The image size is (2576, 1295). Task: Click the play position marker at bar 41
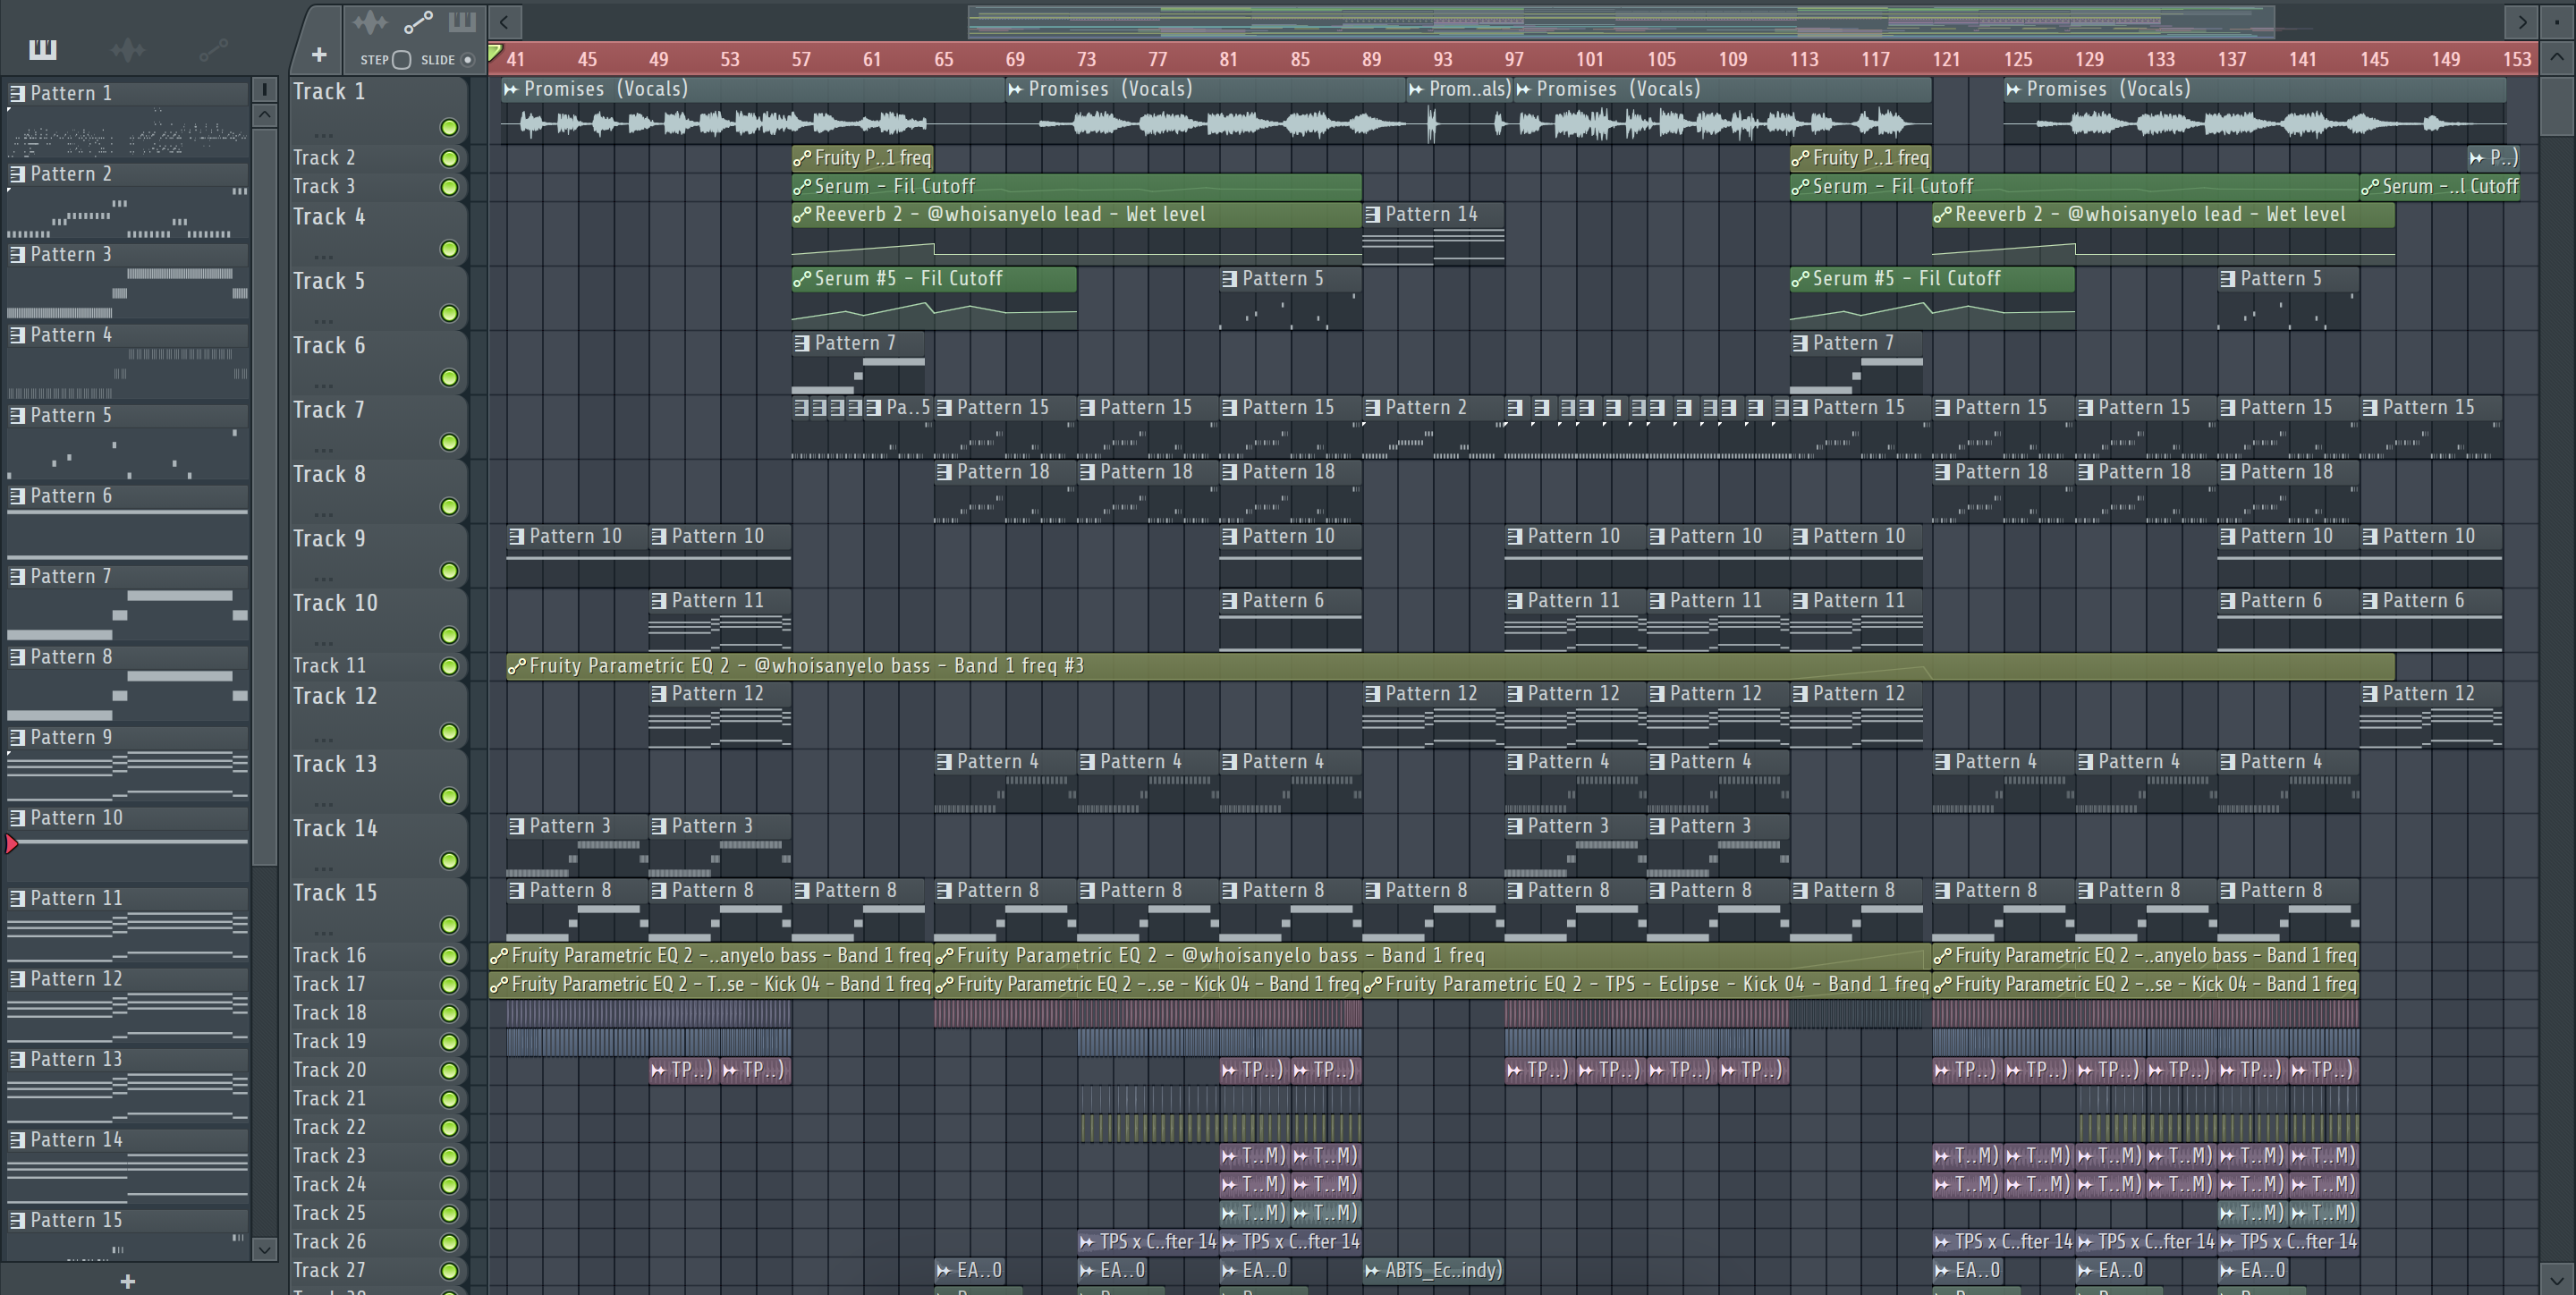pyautogui.click(x=495, y=52)
